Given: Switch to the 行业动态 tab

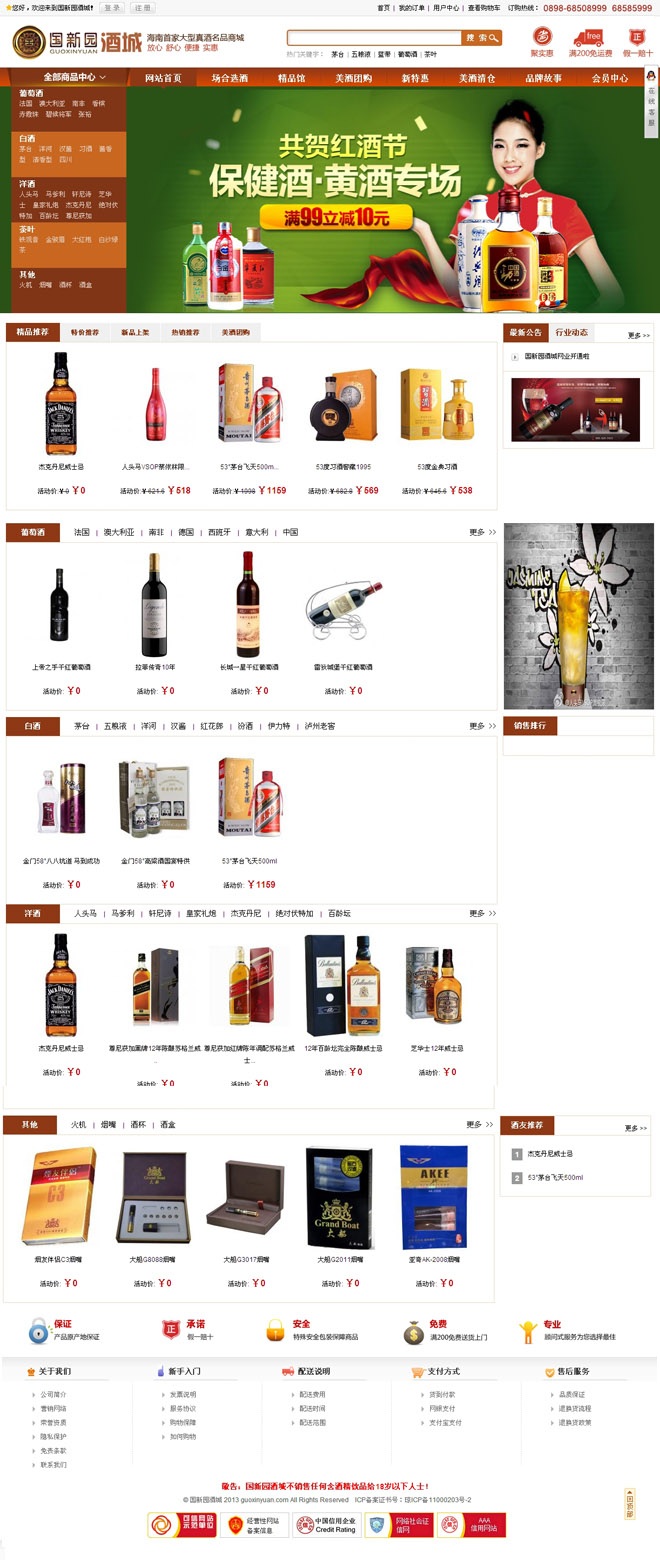Looking at the screenshot, I should (572, 332).
